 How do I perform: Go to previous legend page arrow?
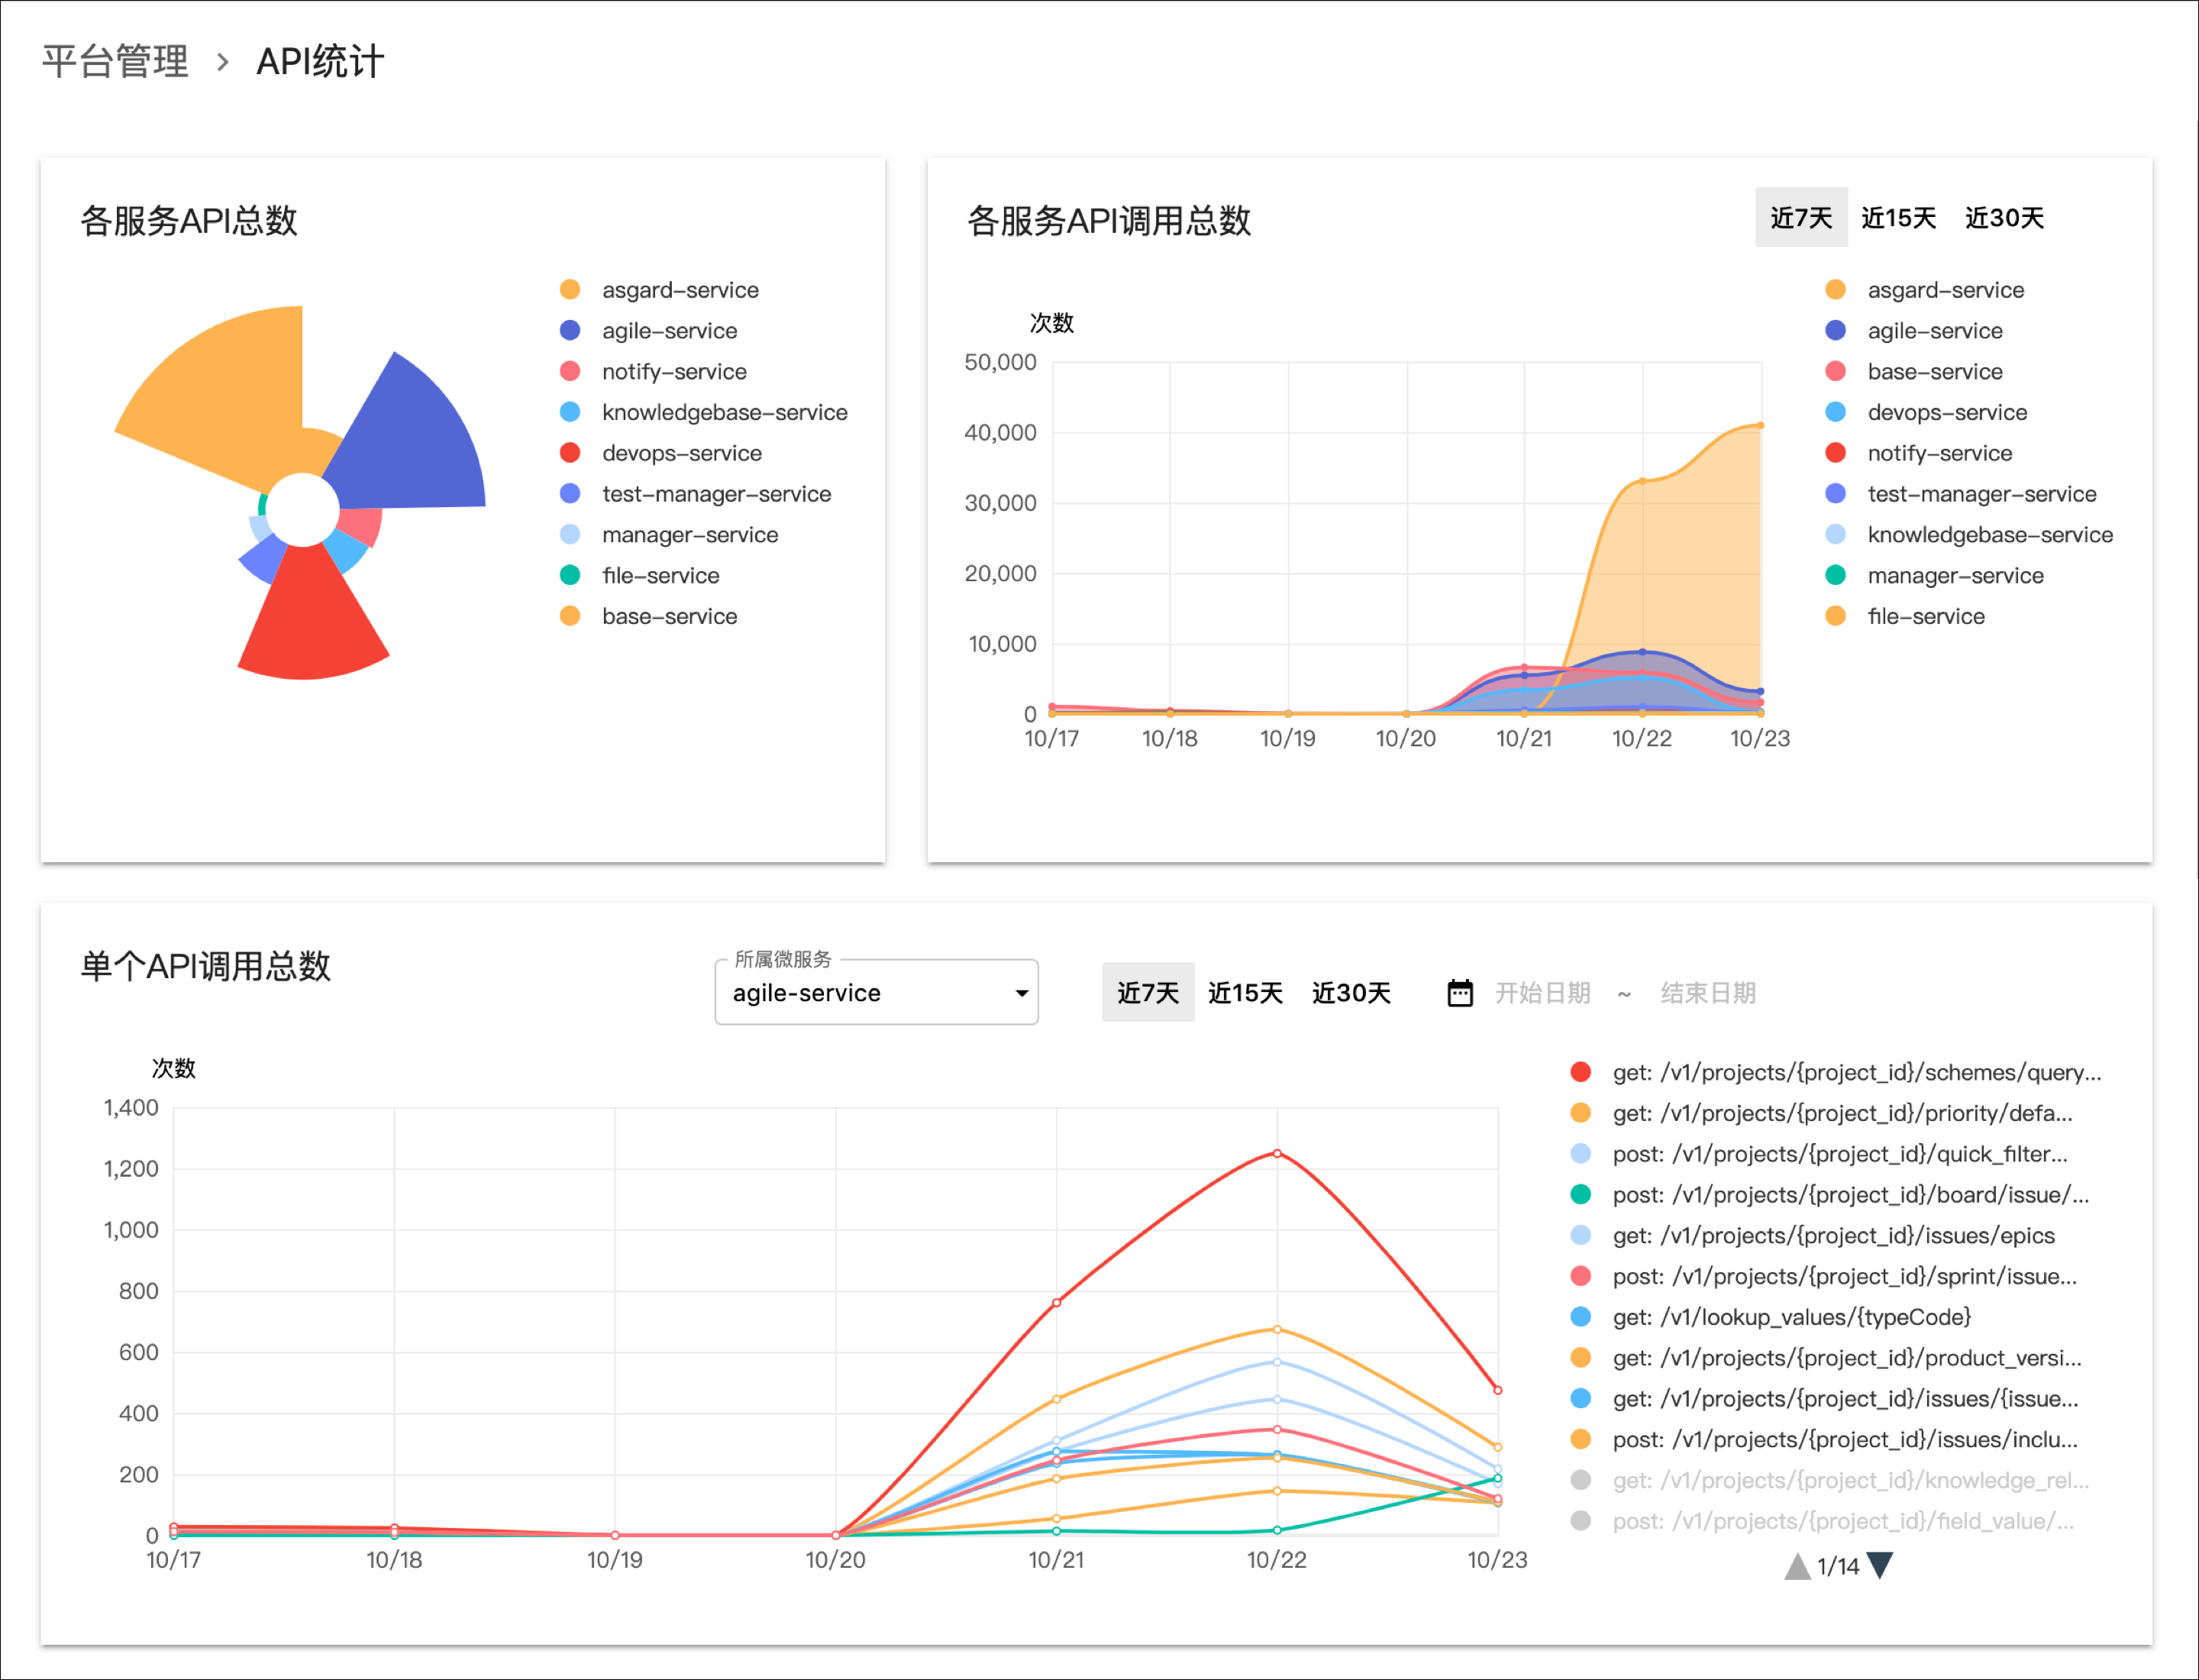click(1797, 1566)
